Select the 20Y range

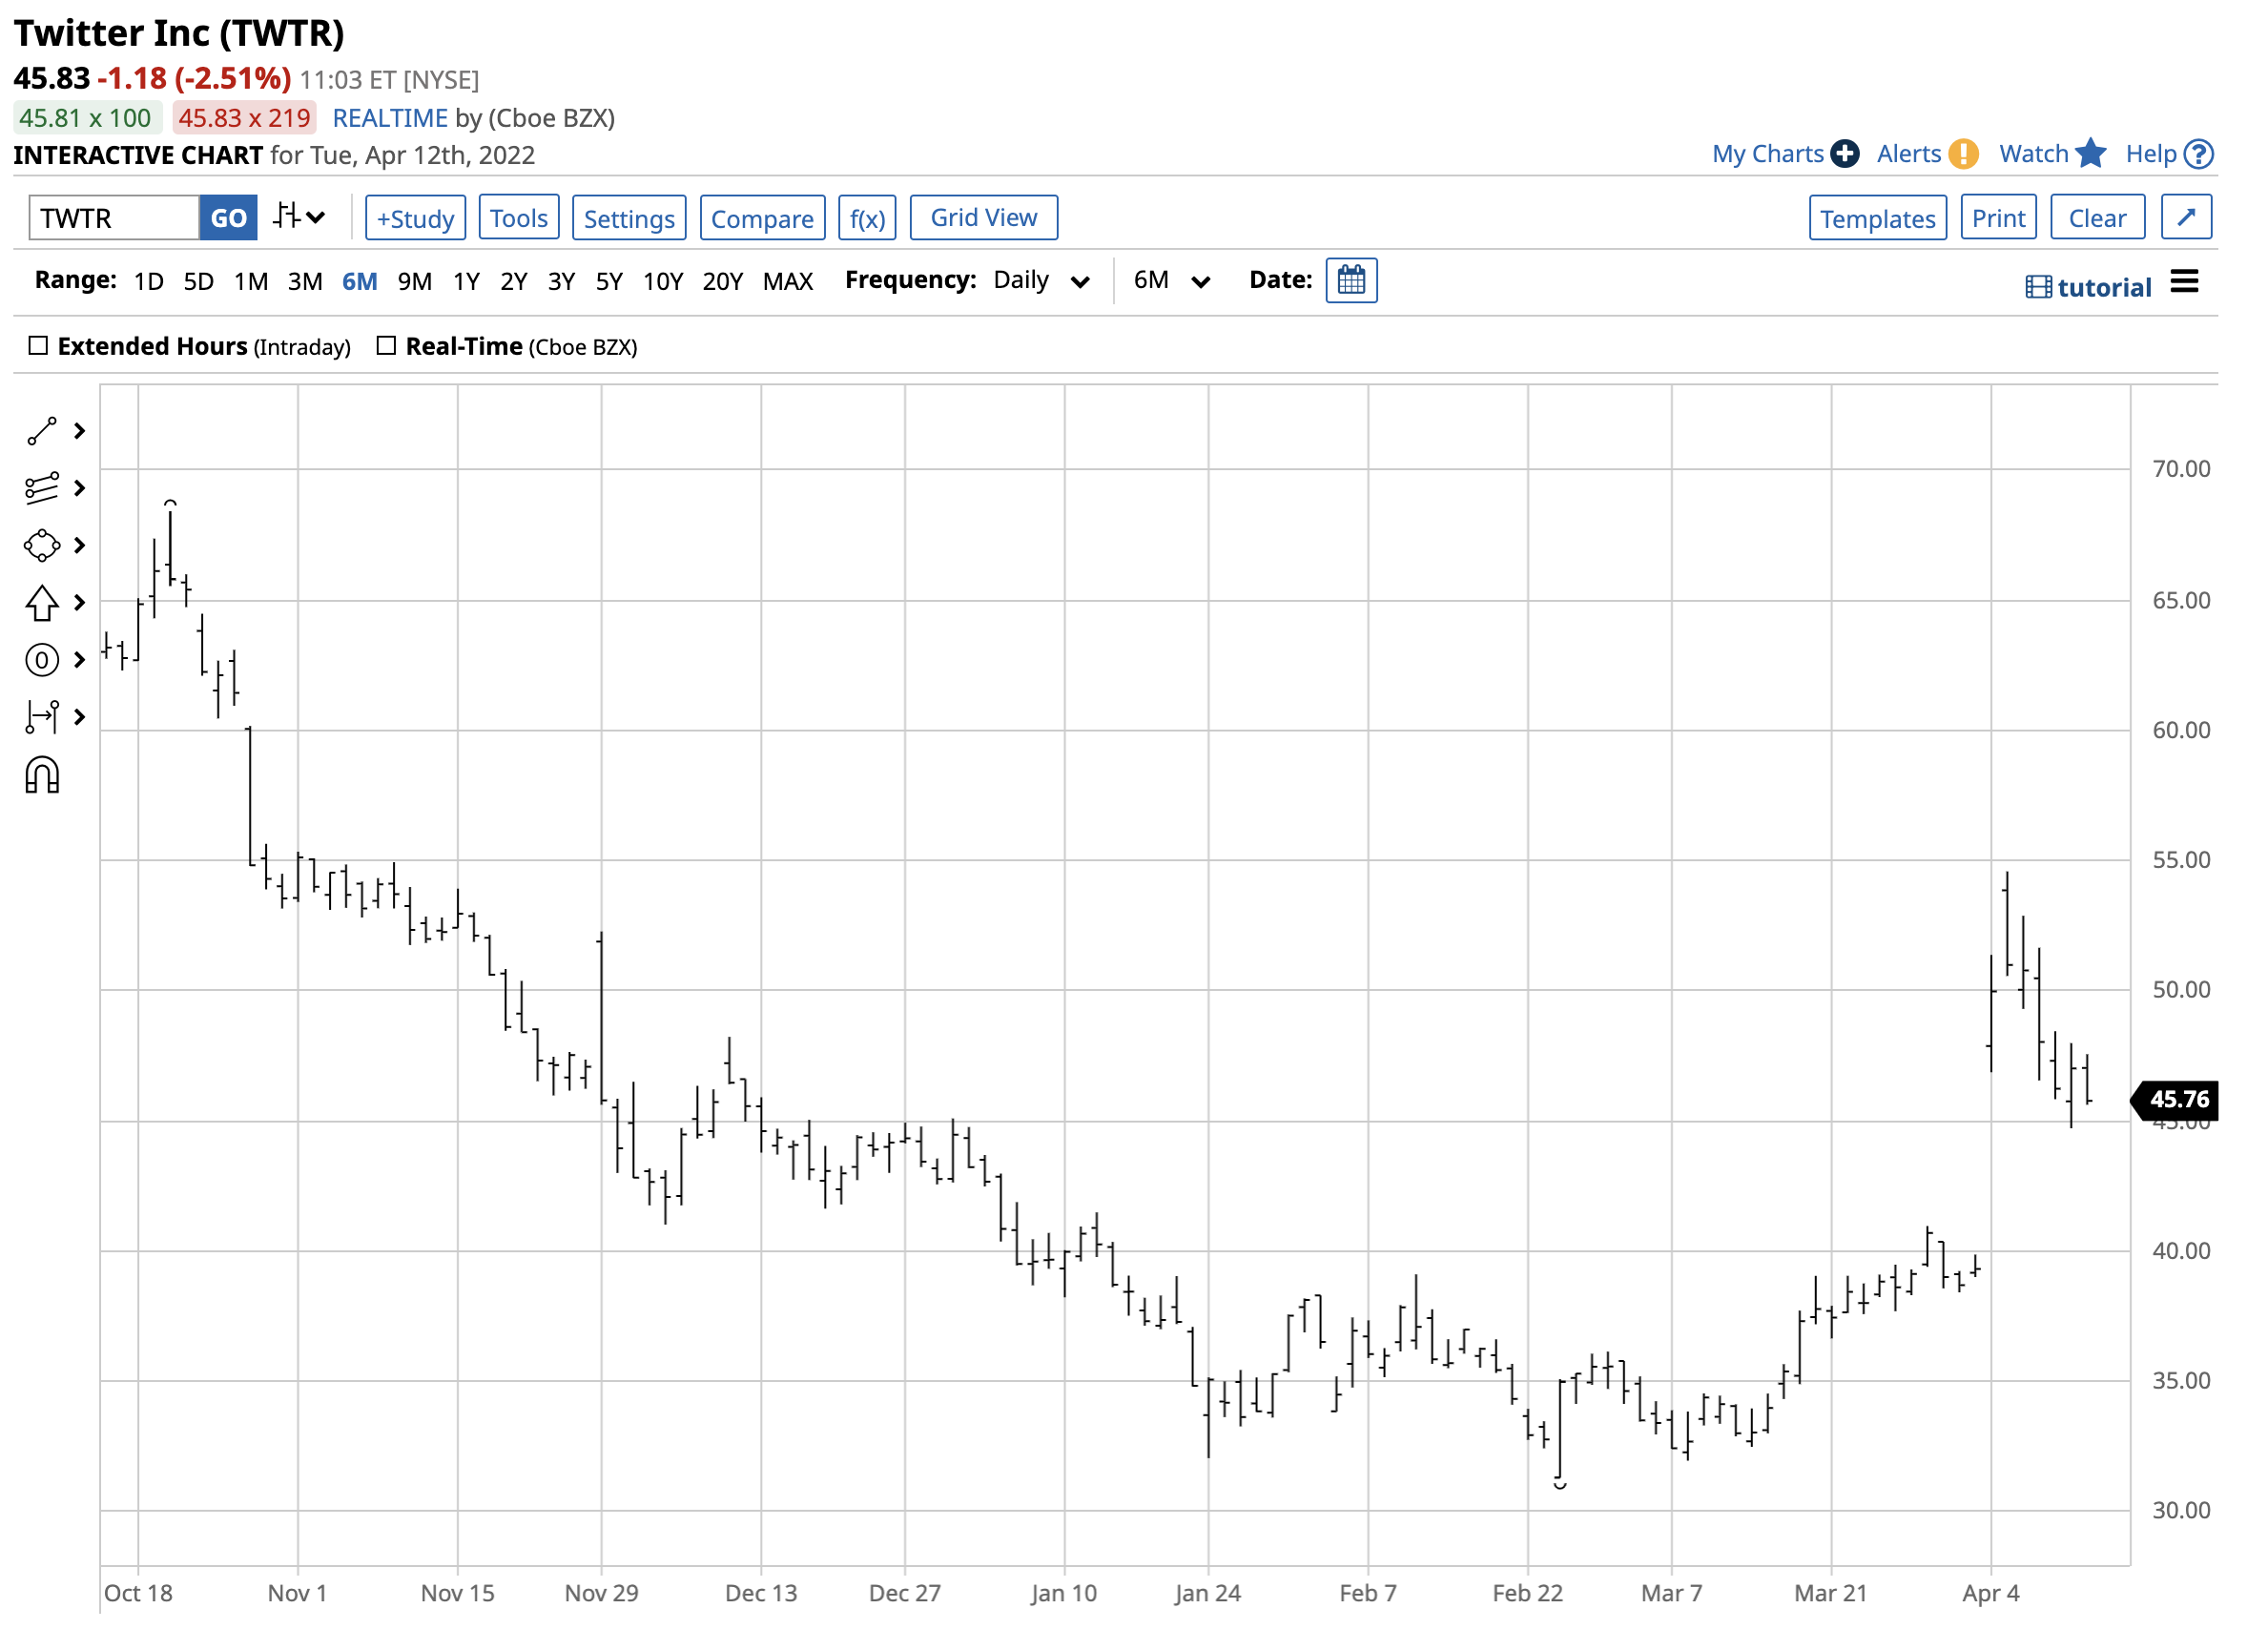(x=723, y=282)
